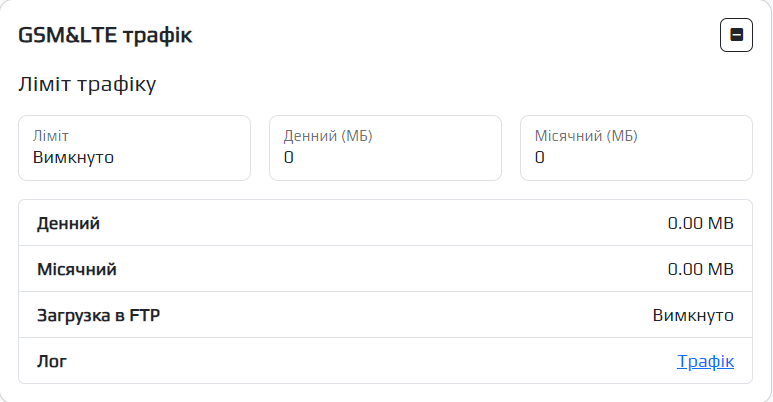Collapse the GSM&LTE трафік panel
The image size is (773, 402).
click(x=736, y=36)
